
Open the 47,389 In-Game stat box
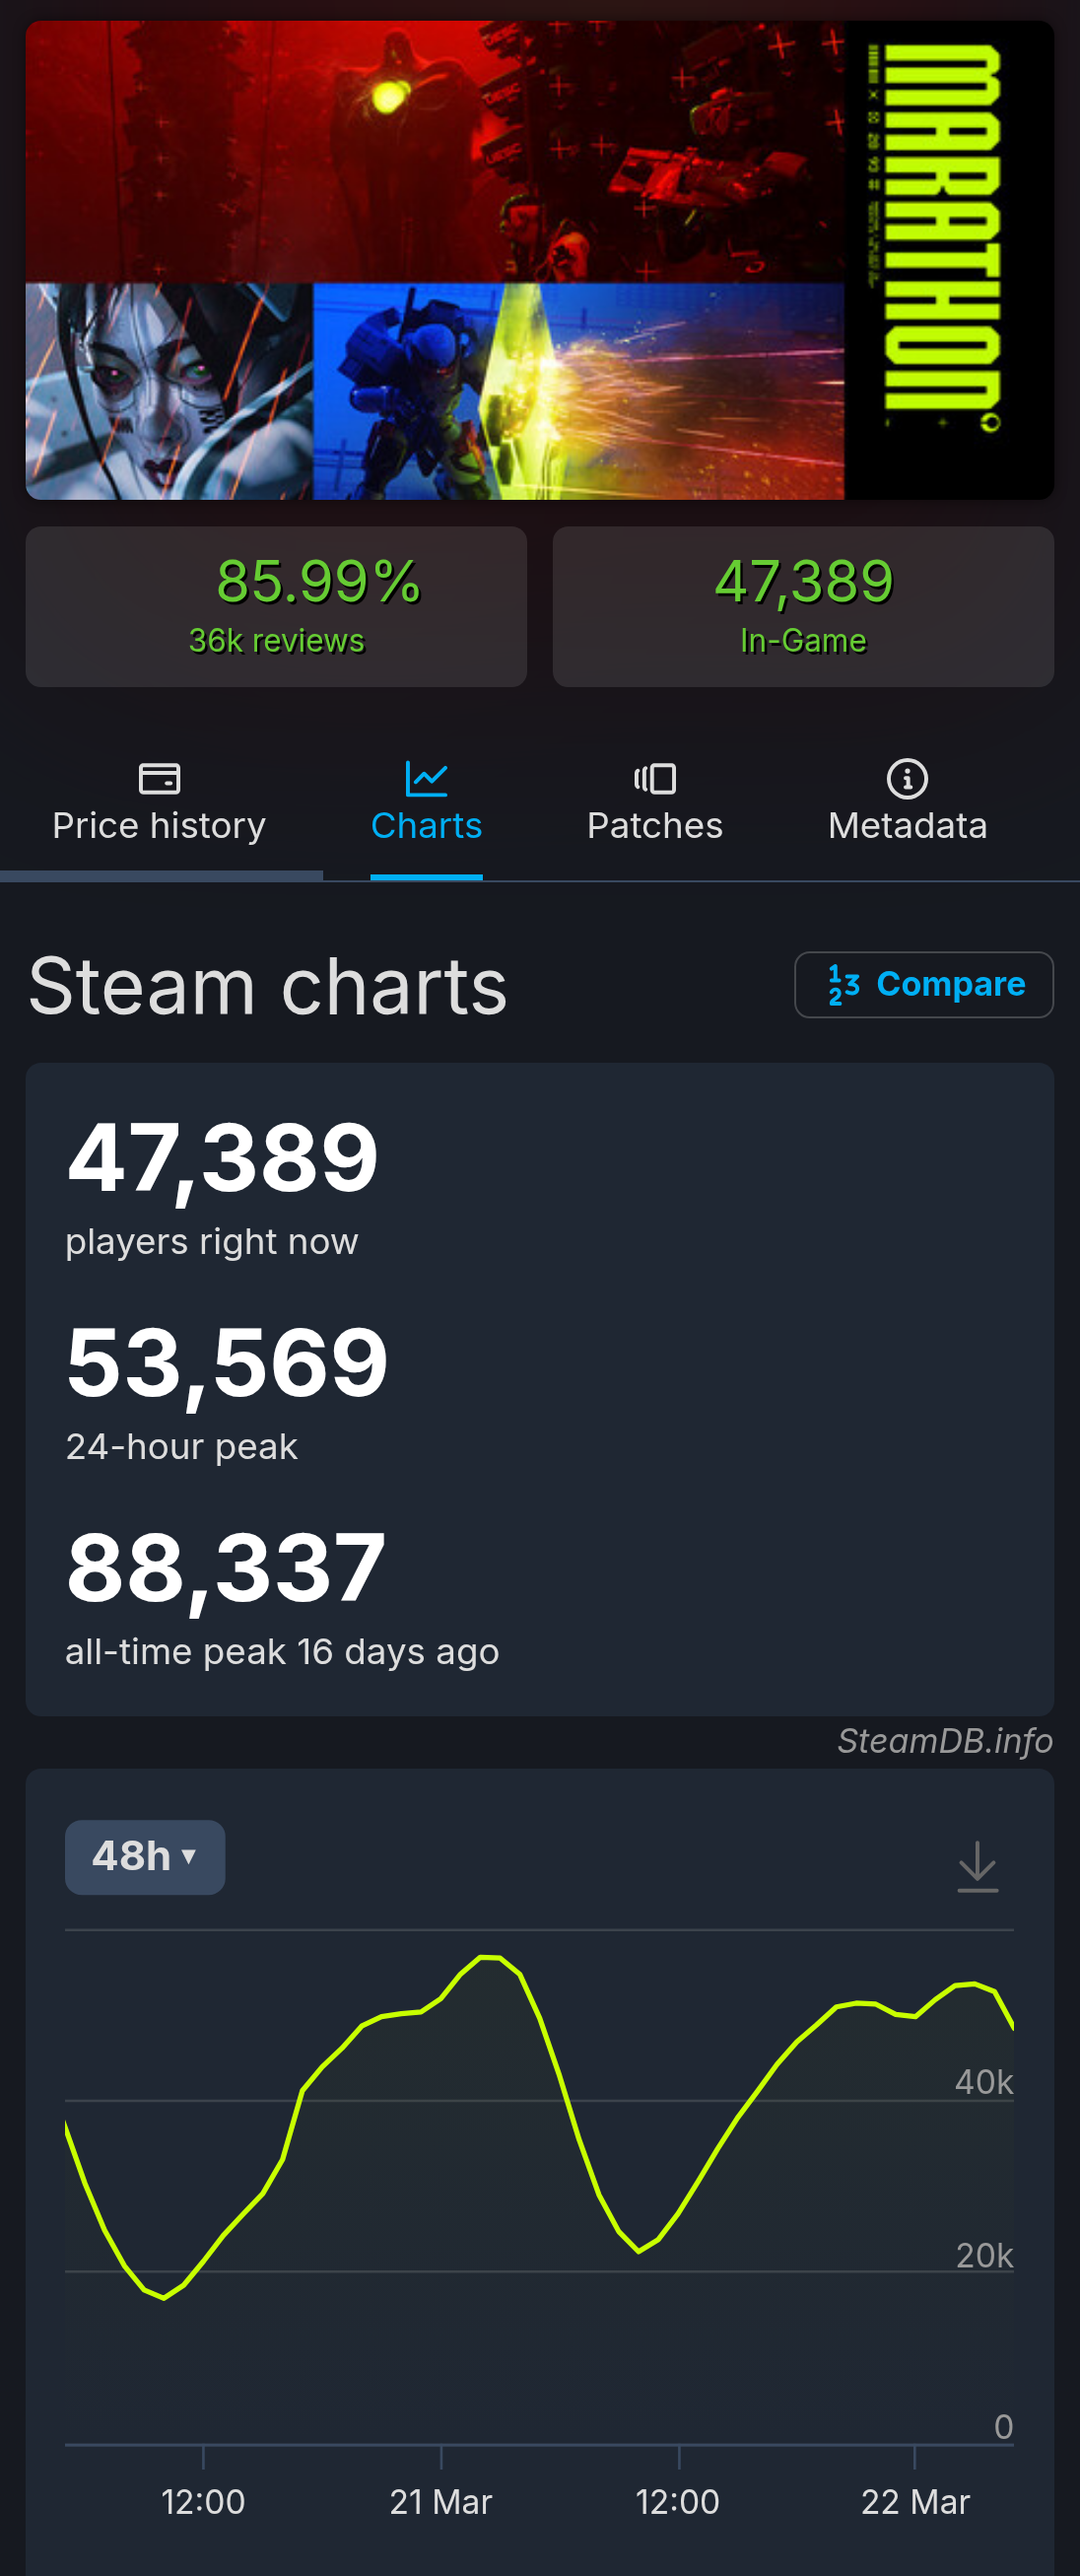coord(803,607)
